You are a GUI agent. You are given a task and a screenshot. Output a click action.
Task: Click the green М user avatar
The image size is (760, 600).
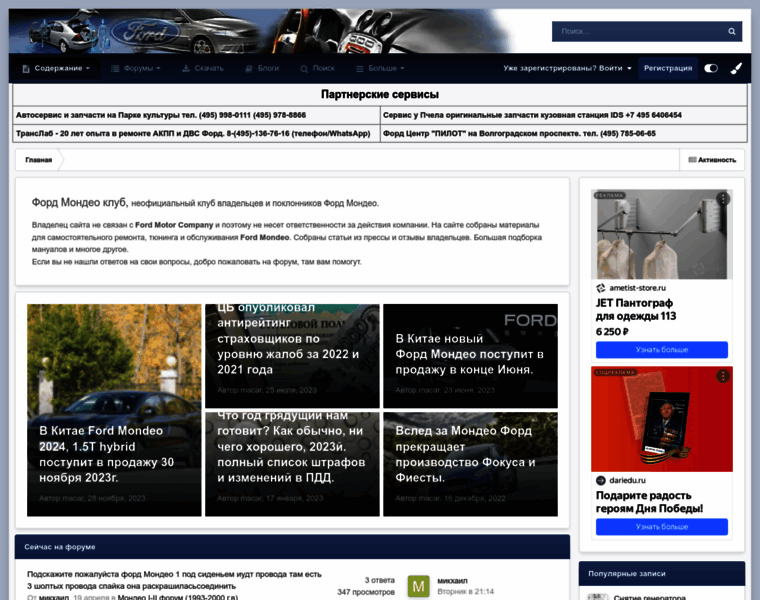point(418,586)
